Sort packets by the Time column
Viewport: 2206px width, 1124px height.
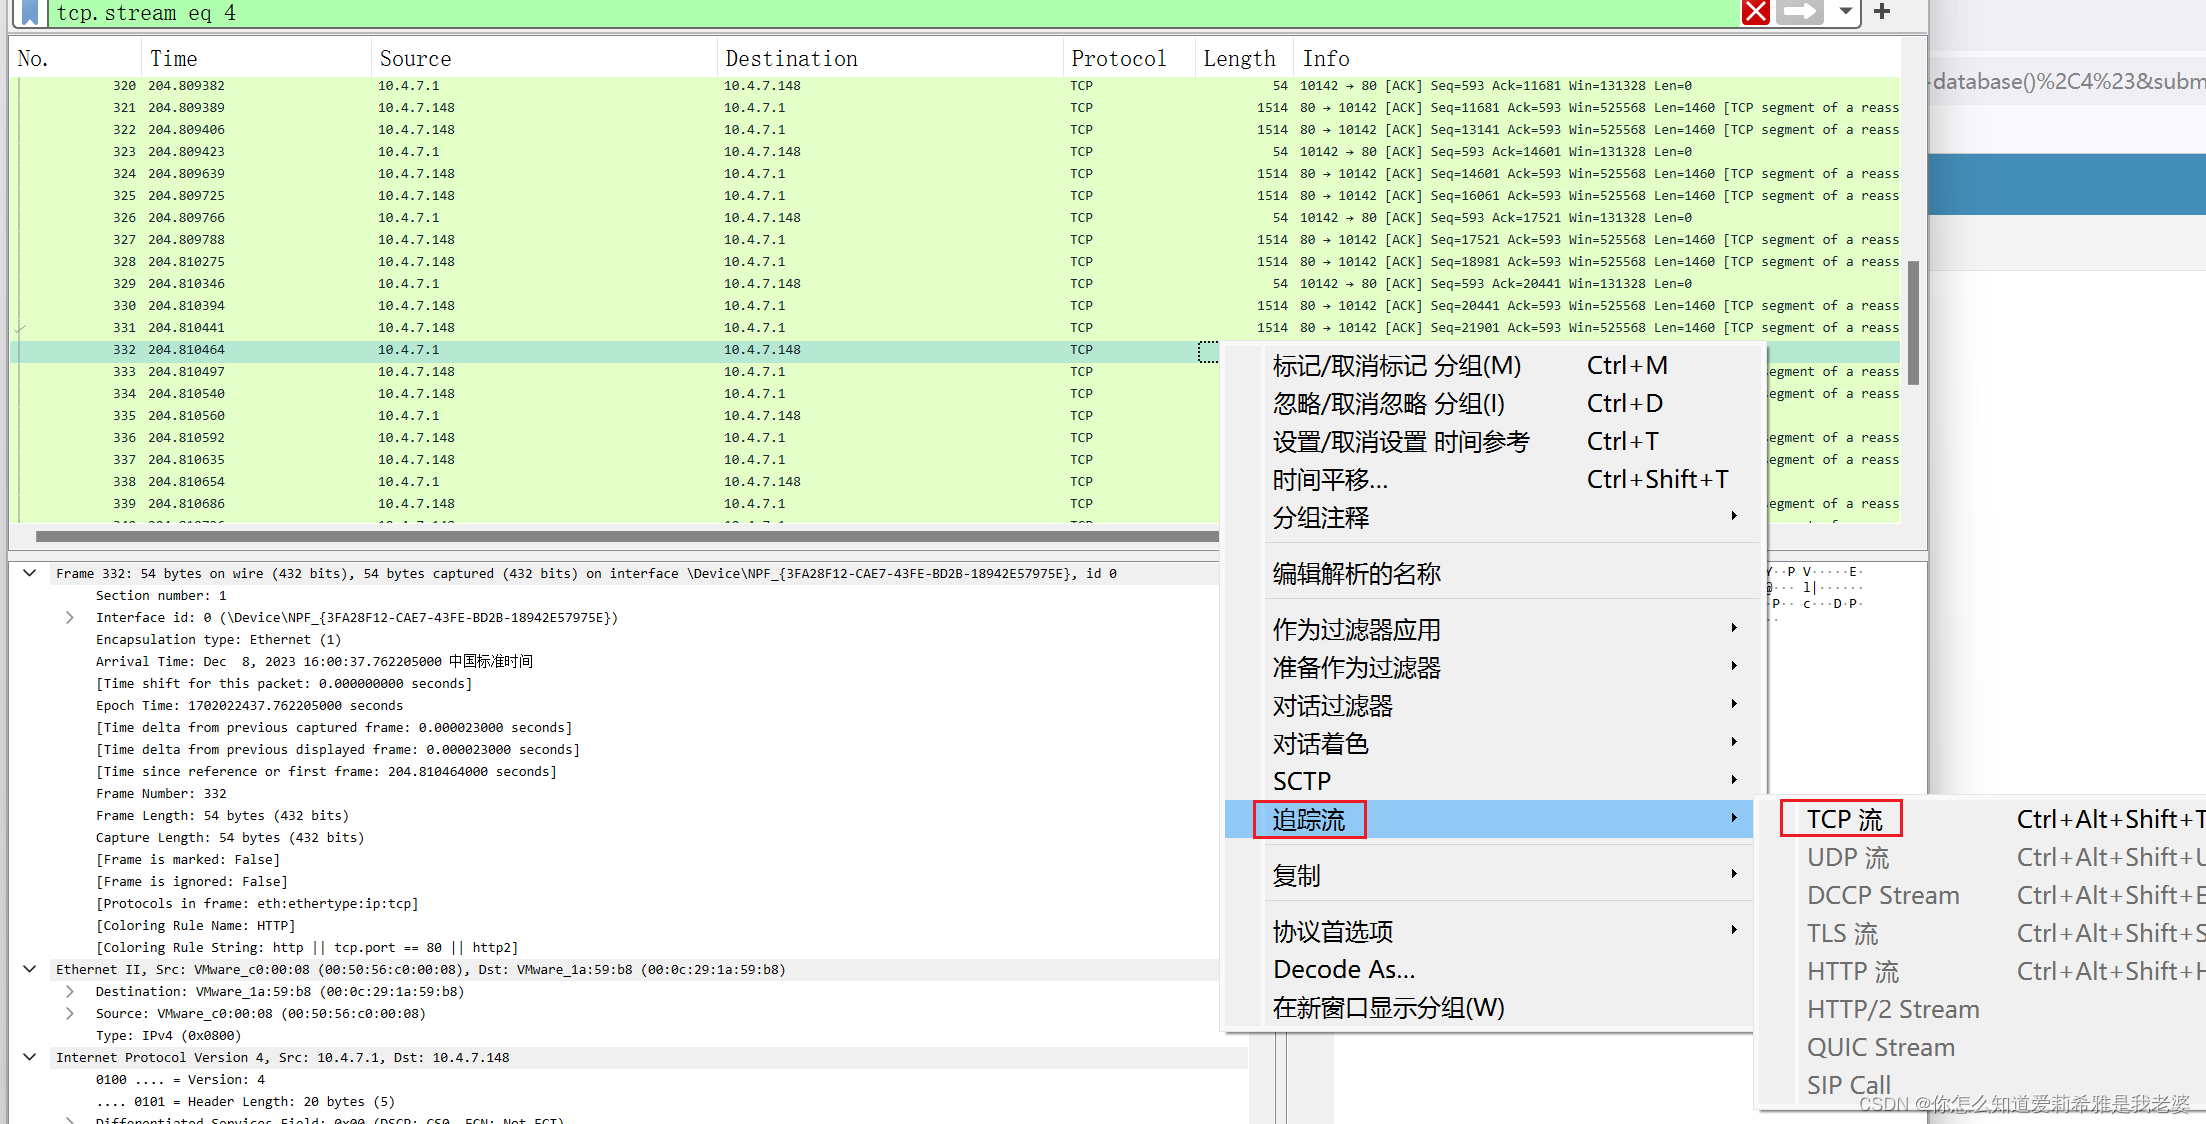[257, 58]
